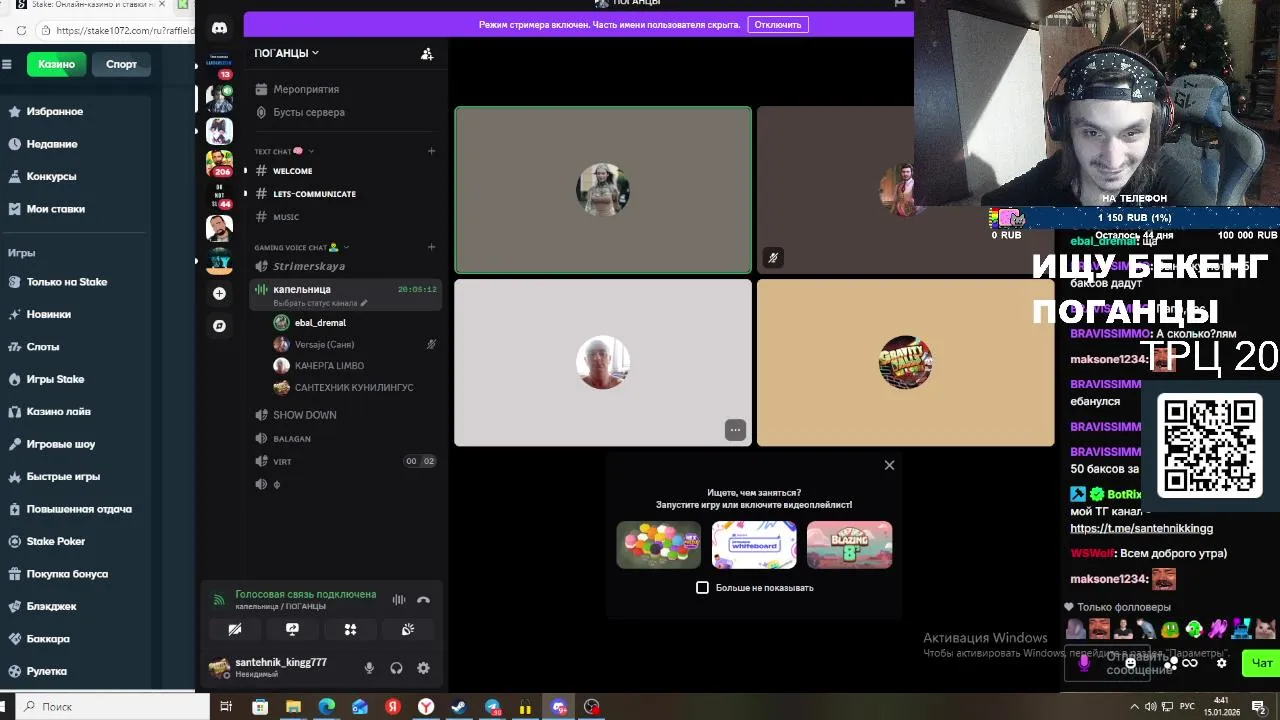1280x720 pixels.
Task: Click the infinity icon in chat bar
Action: pyautogui.click(x=1190, y=663)
